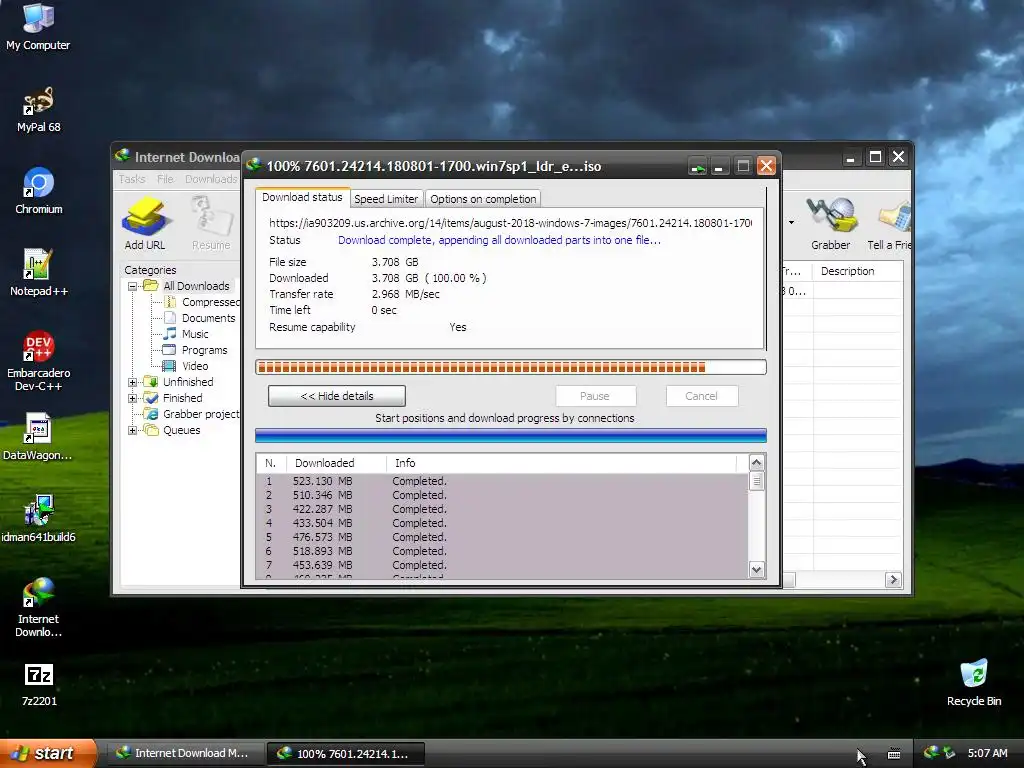Open the 7z2201 desktop icon

[39, 683]
